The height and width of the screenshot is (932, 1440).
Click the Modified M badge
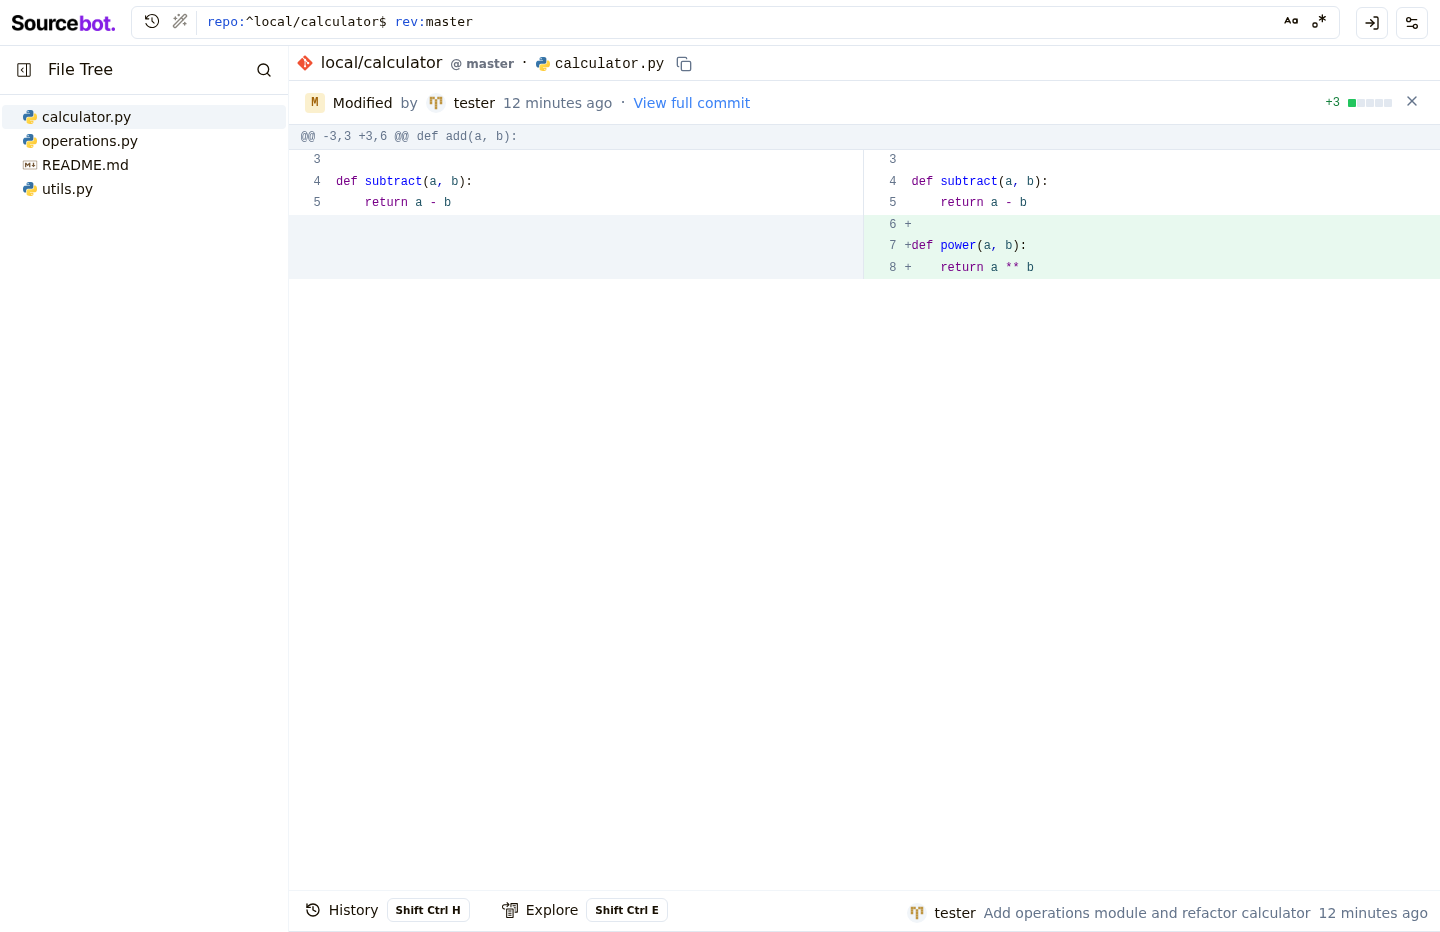click(315, 102)
